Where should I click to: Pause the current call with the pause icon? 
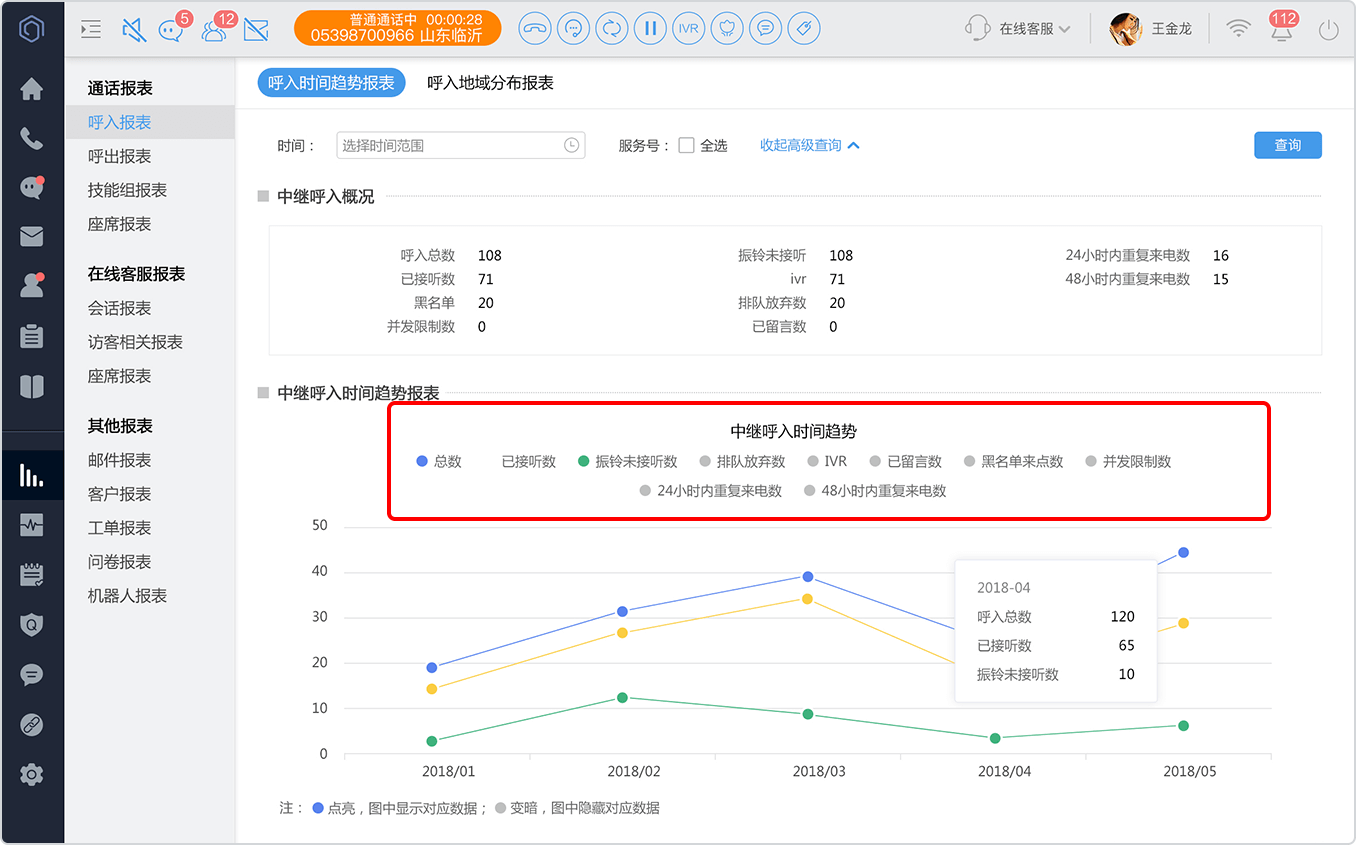[650, 28]
